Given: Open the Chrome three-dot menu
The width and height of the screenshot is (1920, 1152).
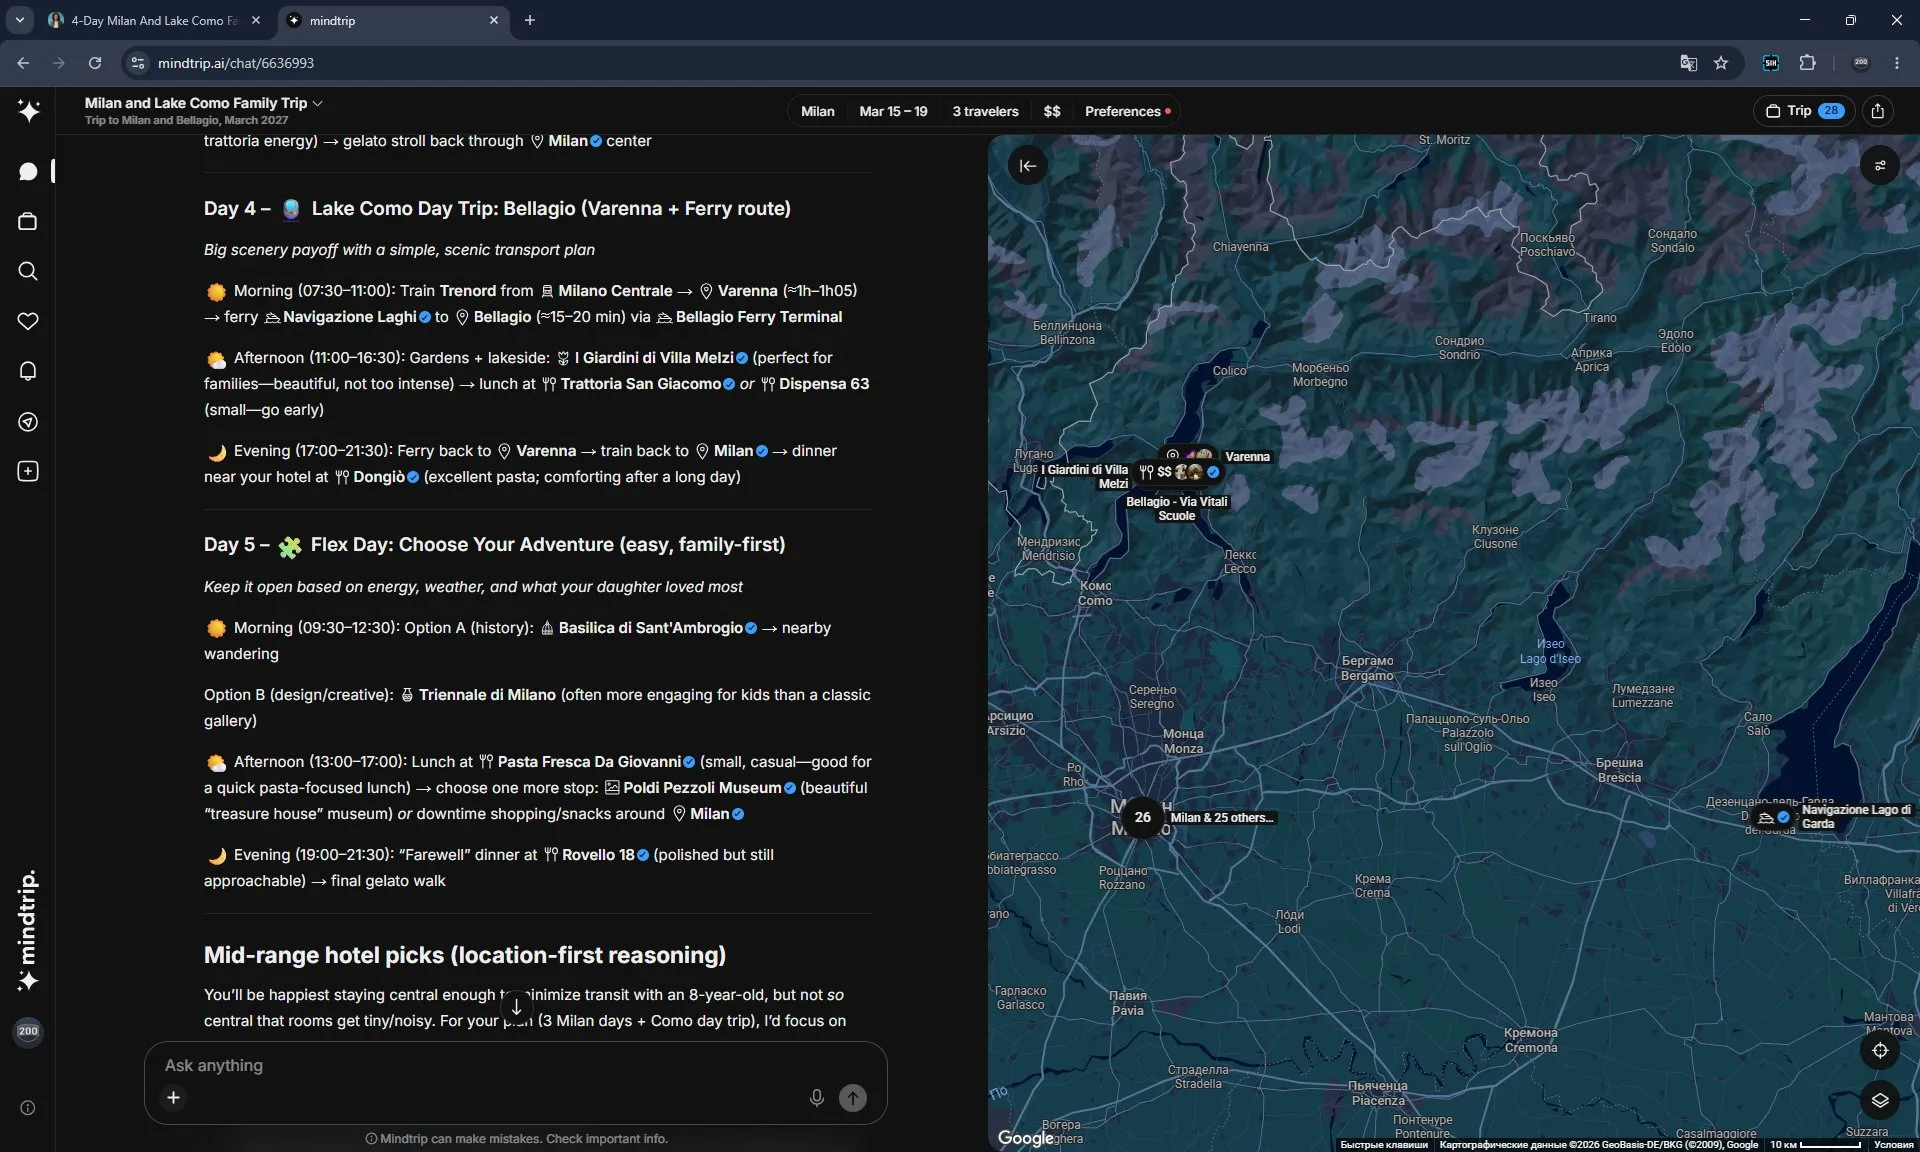Looking at the screenshot, I should click(1897, 63).
